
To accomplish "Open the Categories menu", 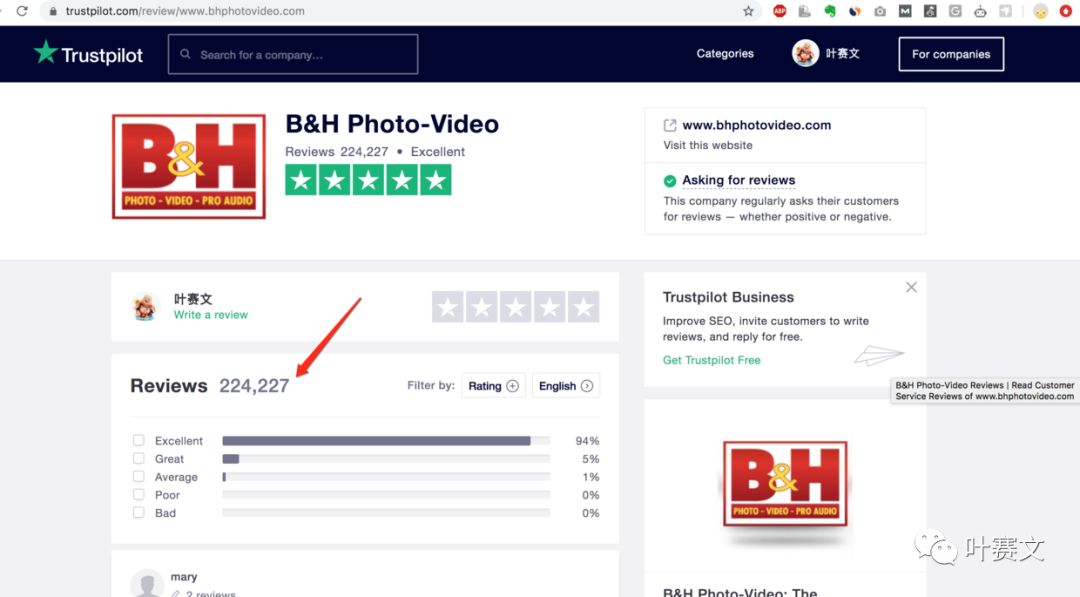I will tap(725, 54).
